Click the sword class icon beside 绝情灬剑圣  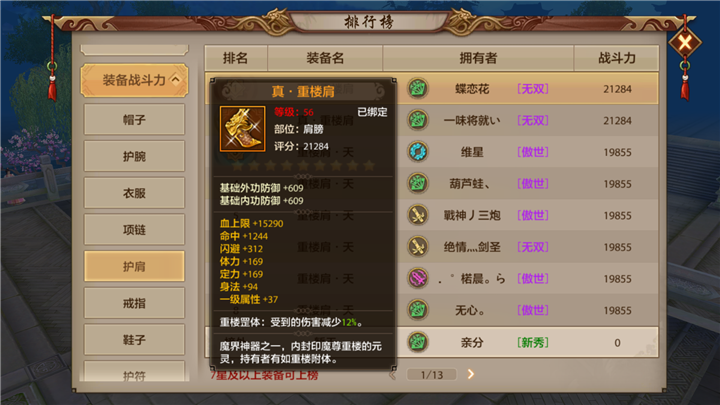418,247
